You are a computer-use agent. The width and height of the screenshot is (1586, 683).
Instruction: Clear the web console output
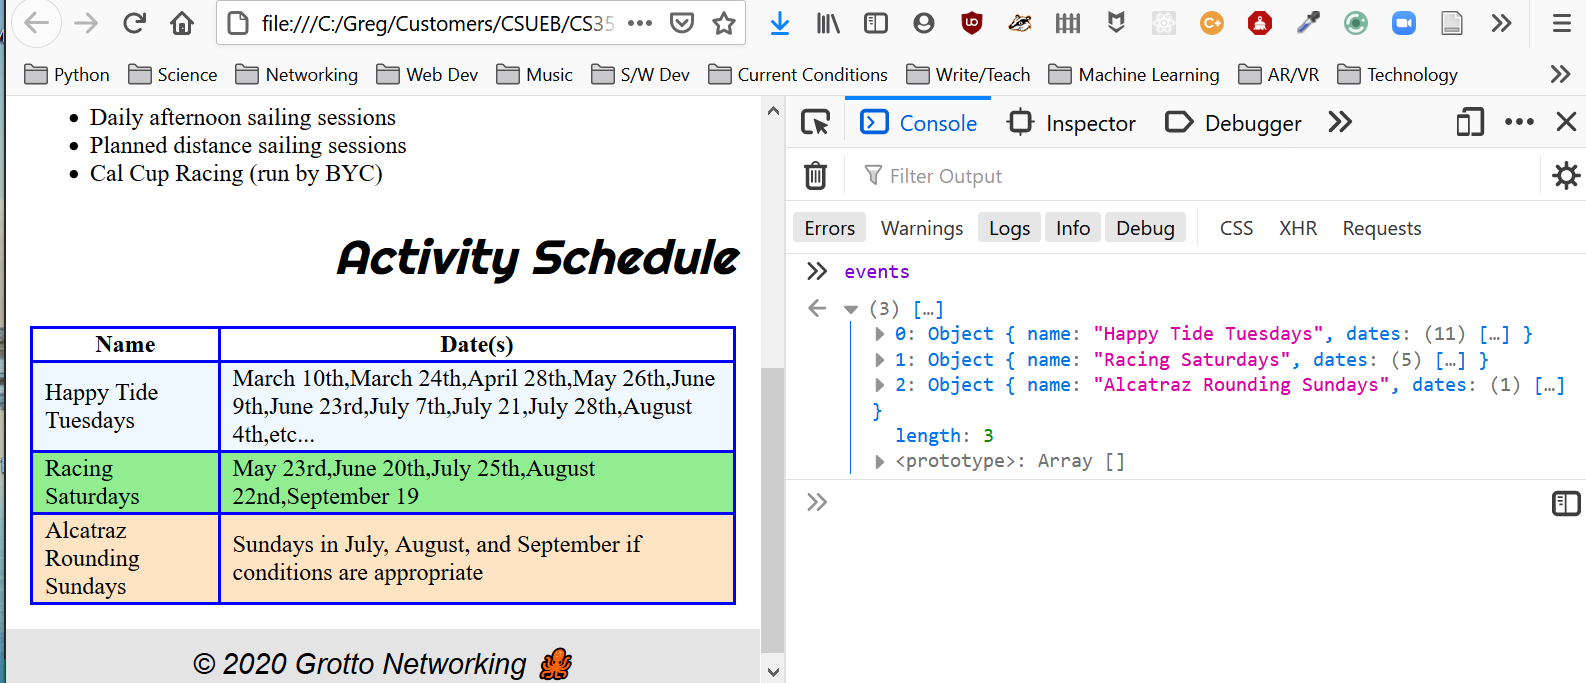pos(816,176)
